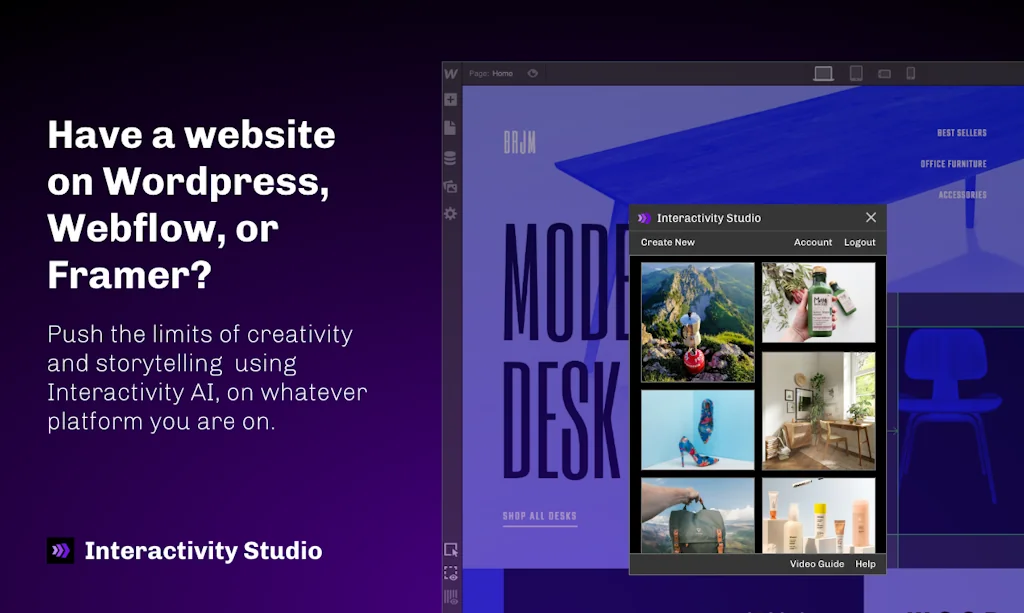This screenshot has height=613, width=1024.
Task: Click the Interactivity Studio arrows logo
Action: point(60,549)
